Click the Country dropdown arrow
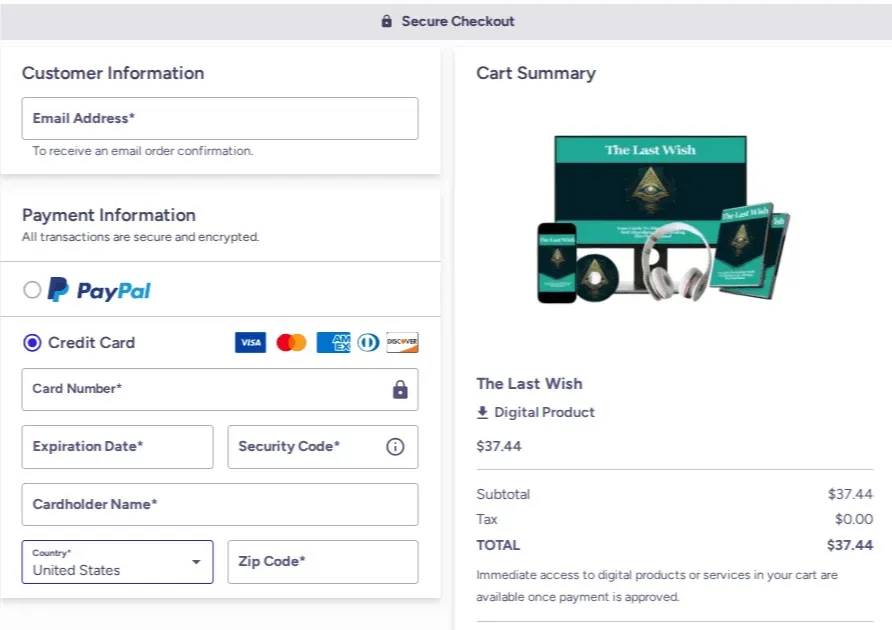 pos(196,561)
